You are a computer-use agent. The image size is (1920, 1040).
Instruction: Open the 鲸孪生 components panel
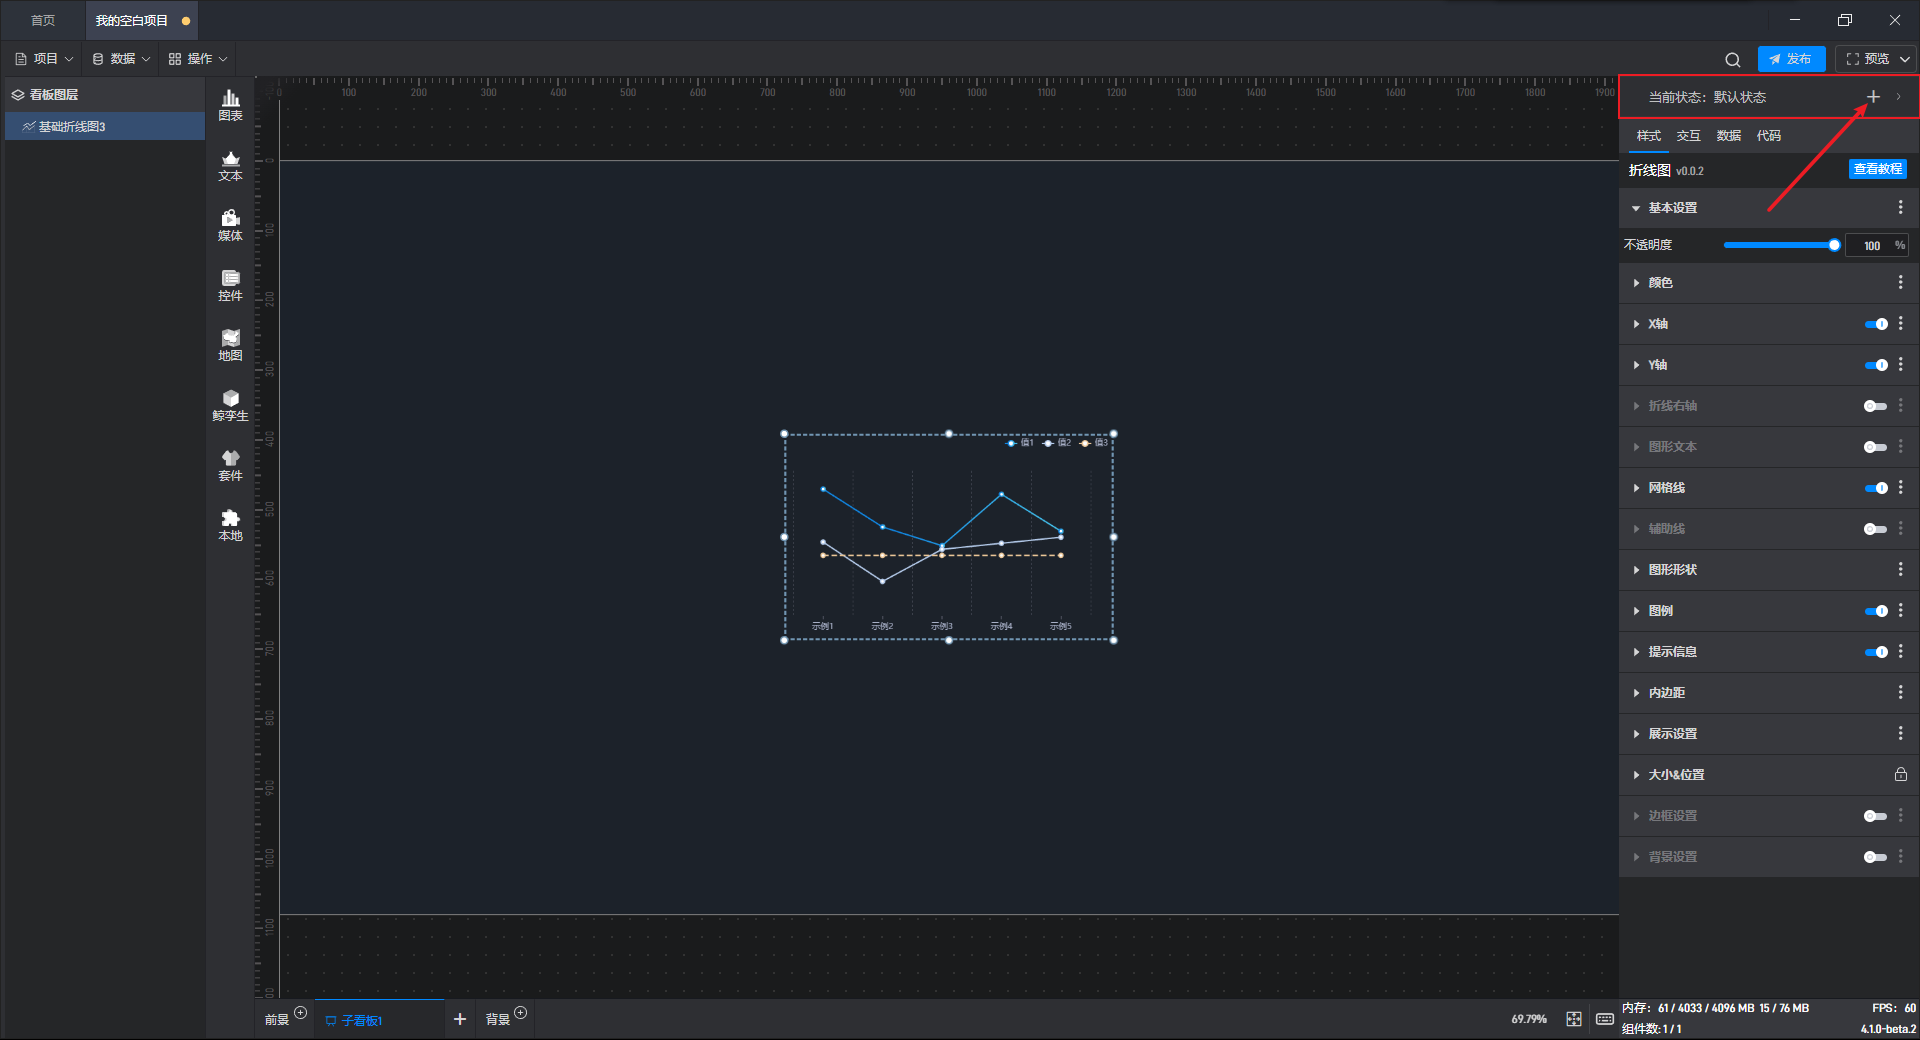point(230,405)
